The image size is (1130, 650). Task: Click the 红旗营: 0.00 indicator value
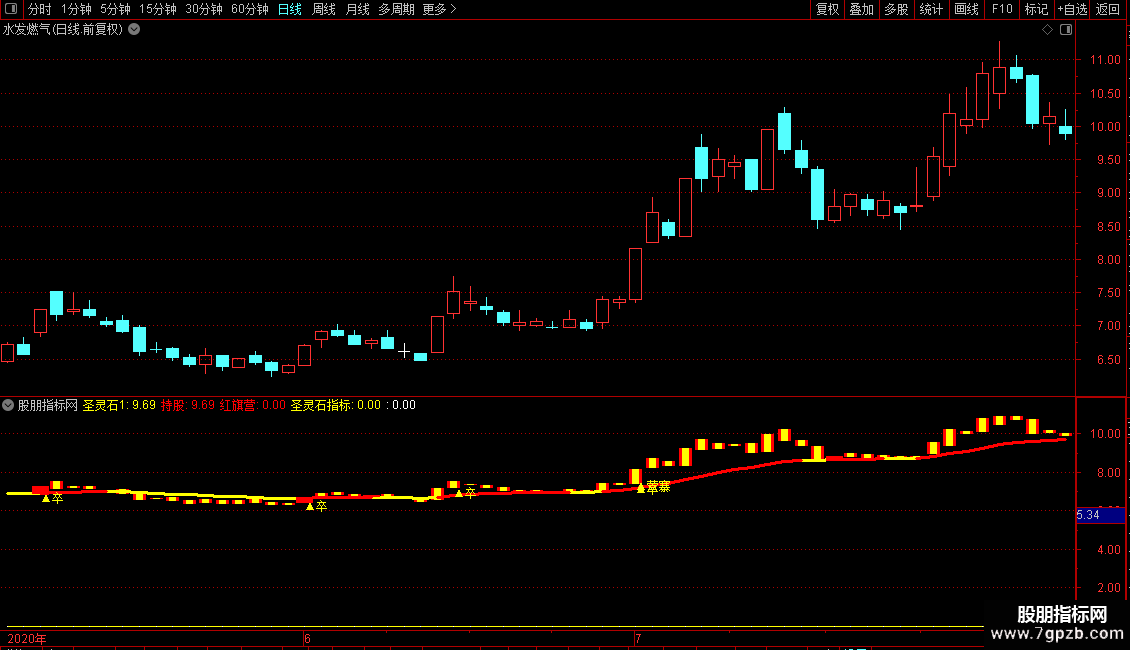(x=252, y=405)
